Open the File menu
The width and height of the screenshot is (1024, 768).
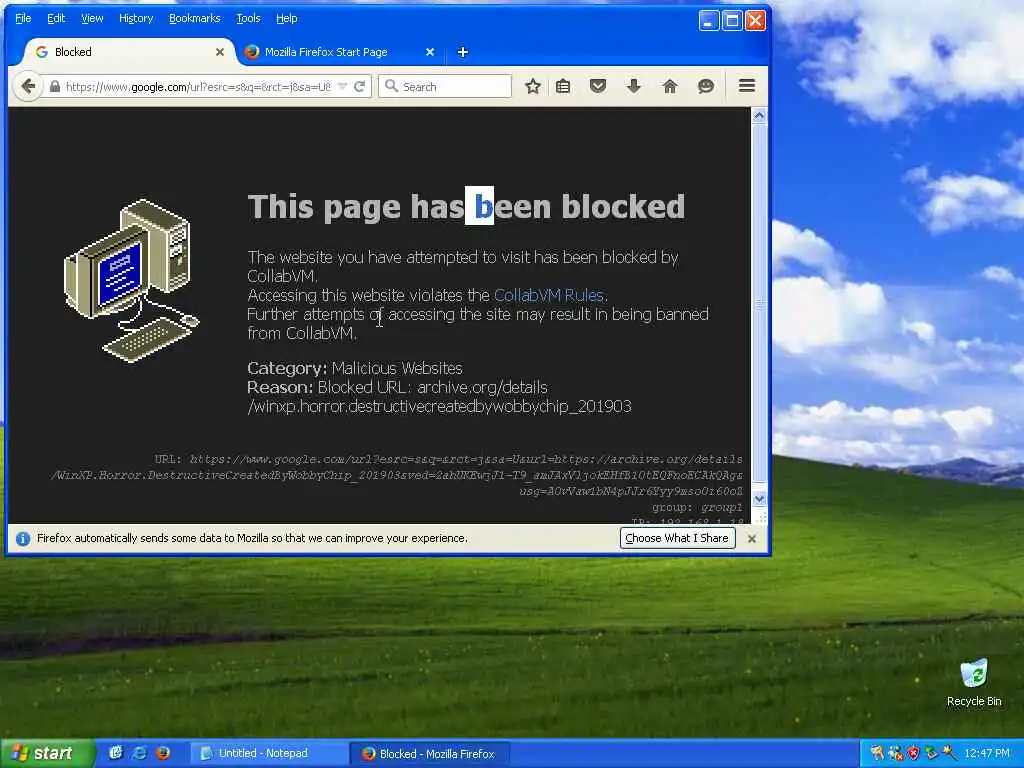(x=23, y=18)
